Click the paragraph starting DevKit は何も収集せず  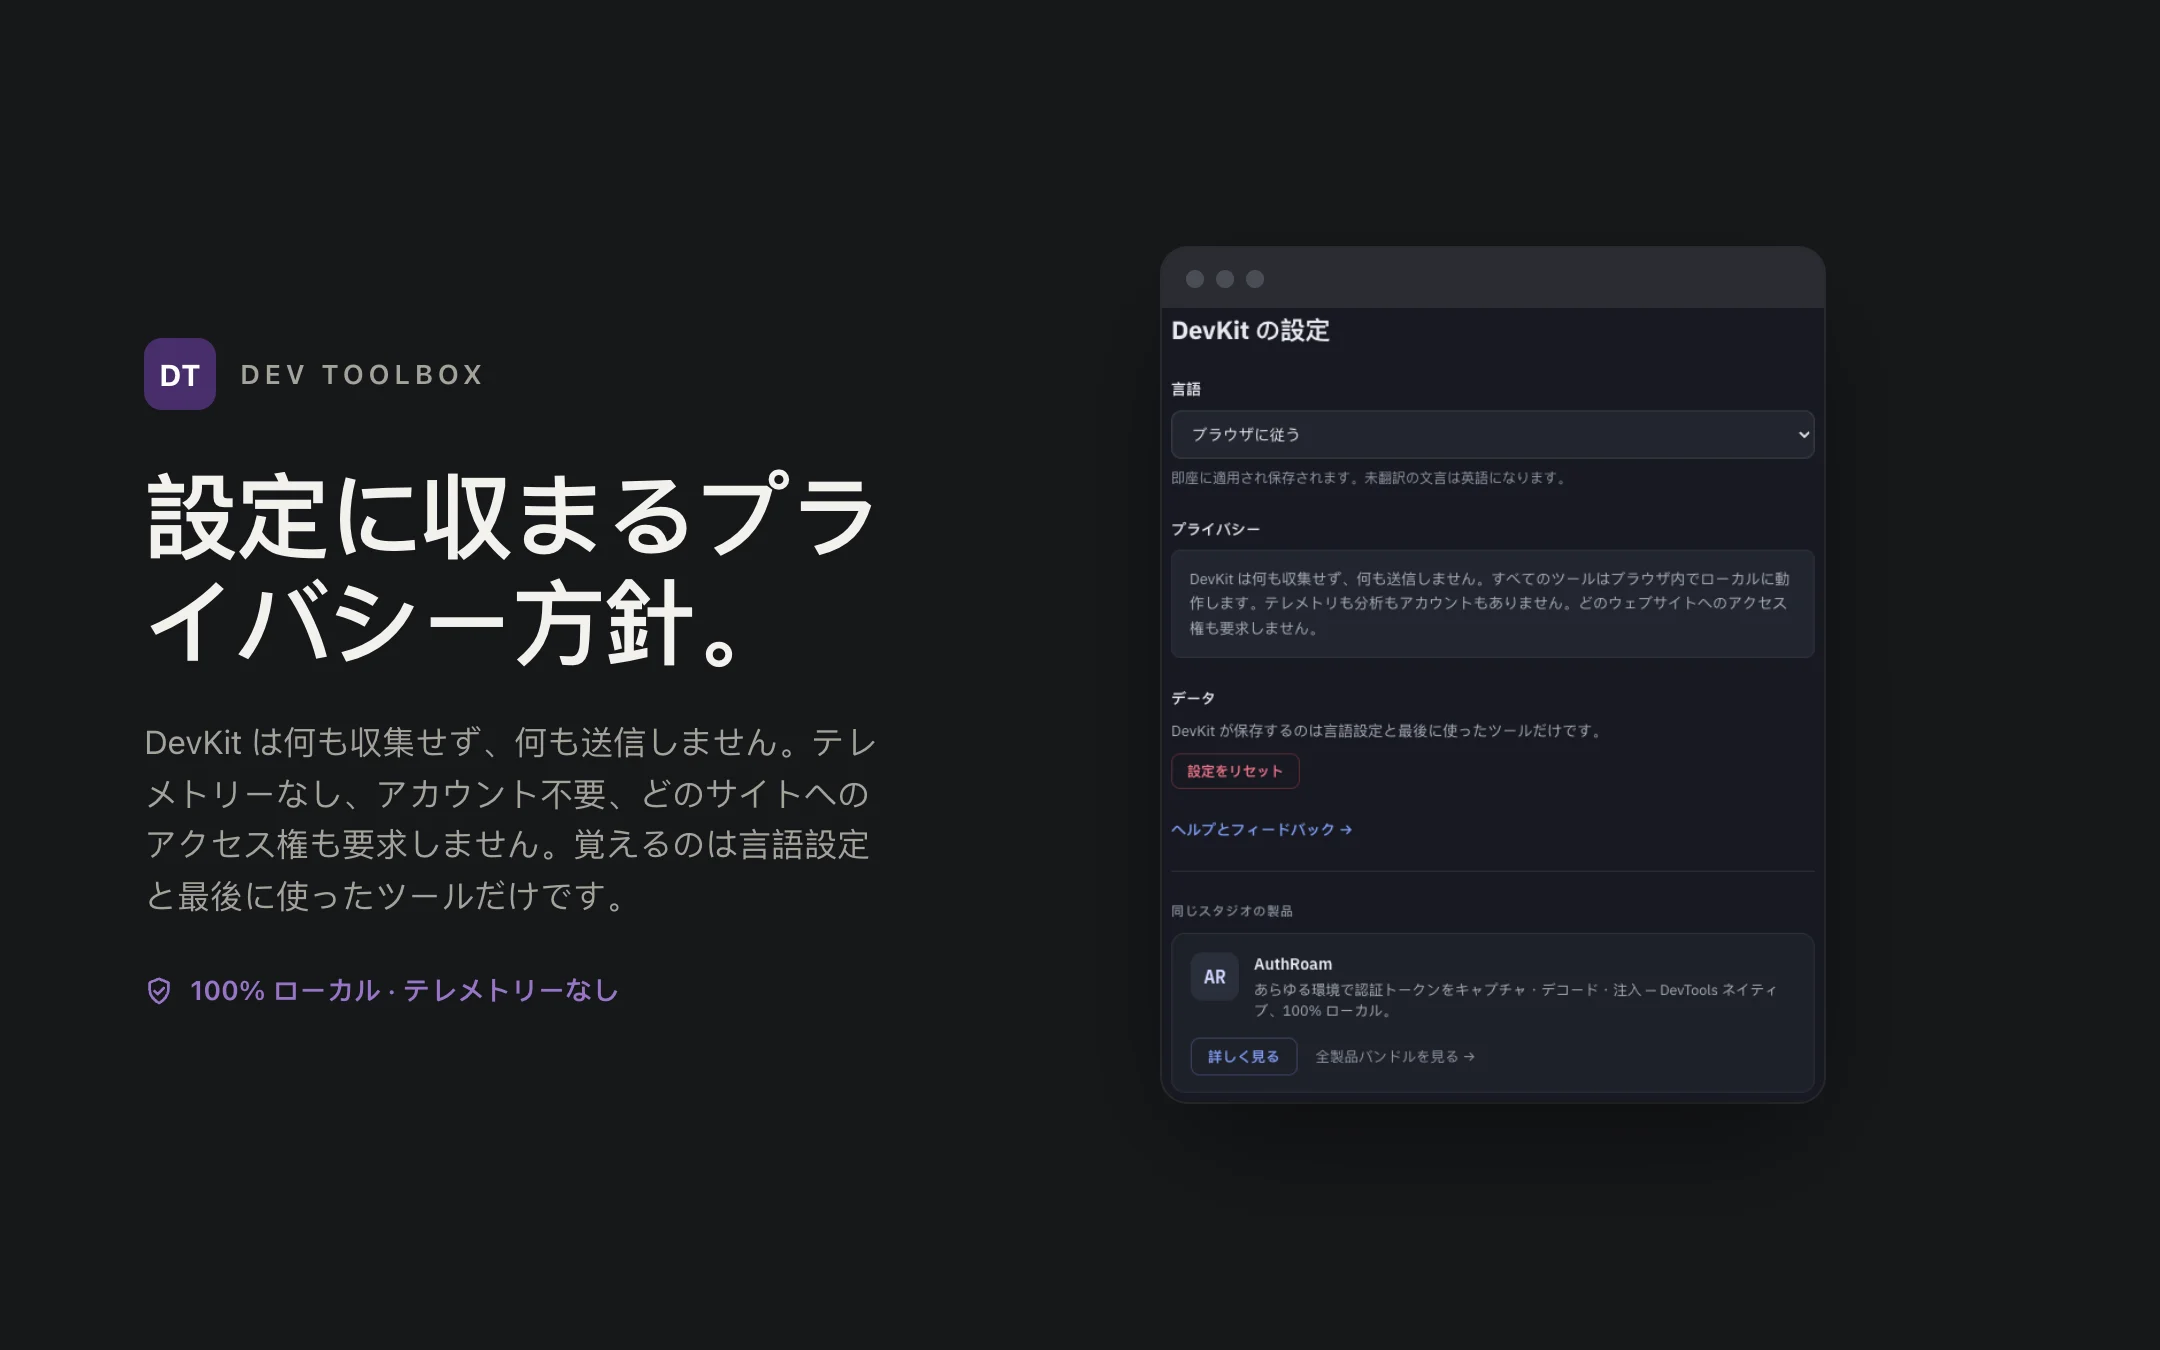click(x=510, y=819)
